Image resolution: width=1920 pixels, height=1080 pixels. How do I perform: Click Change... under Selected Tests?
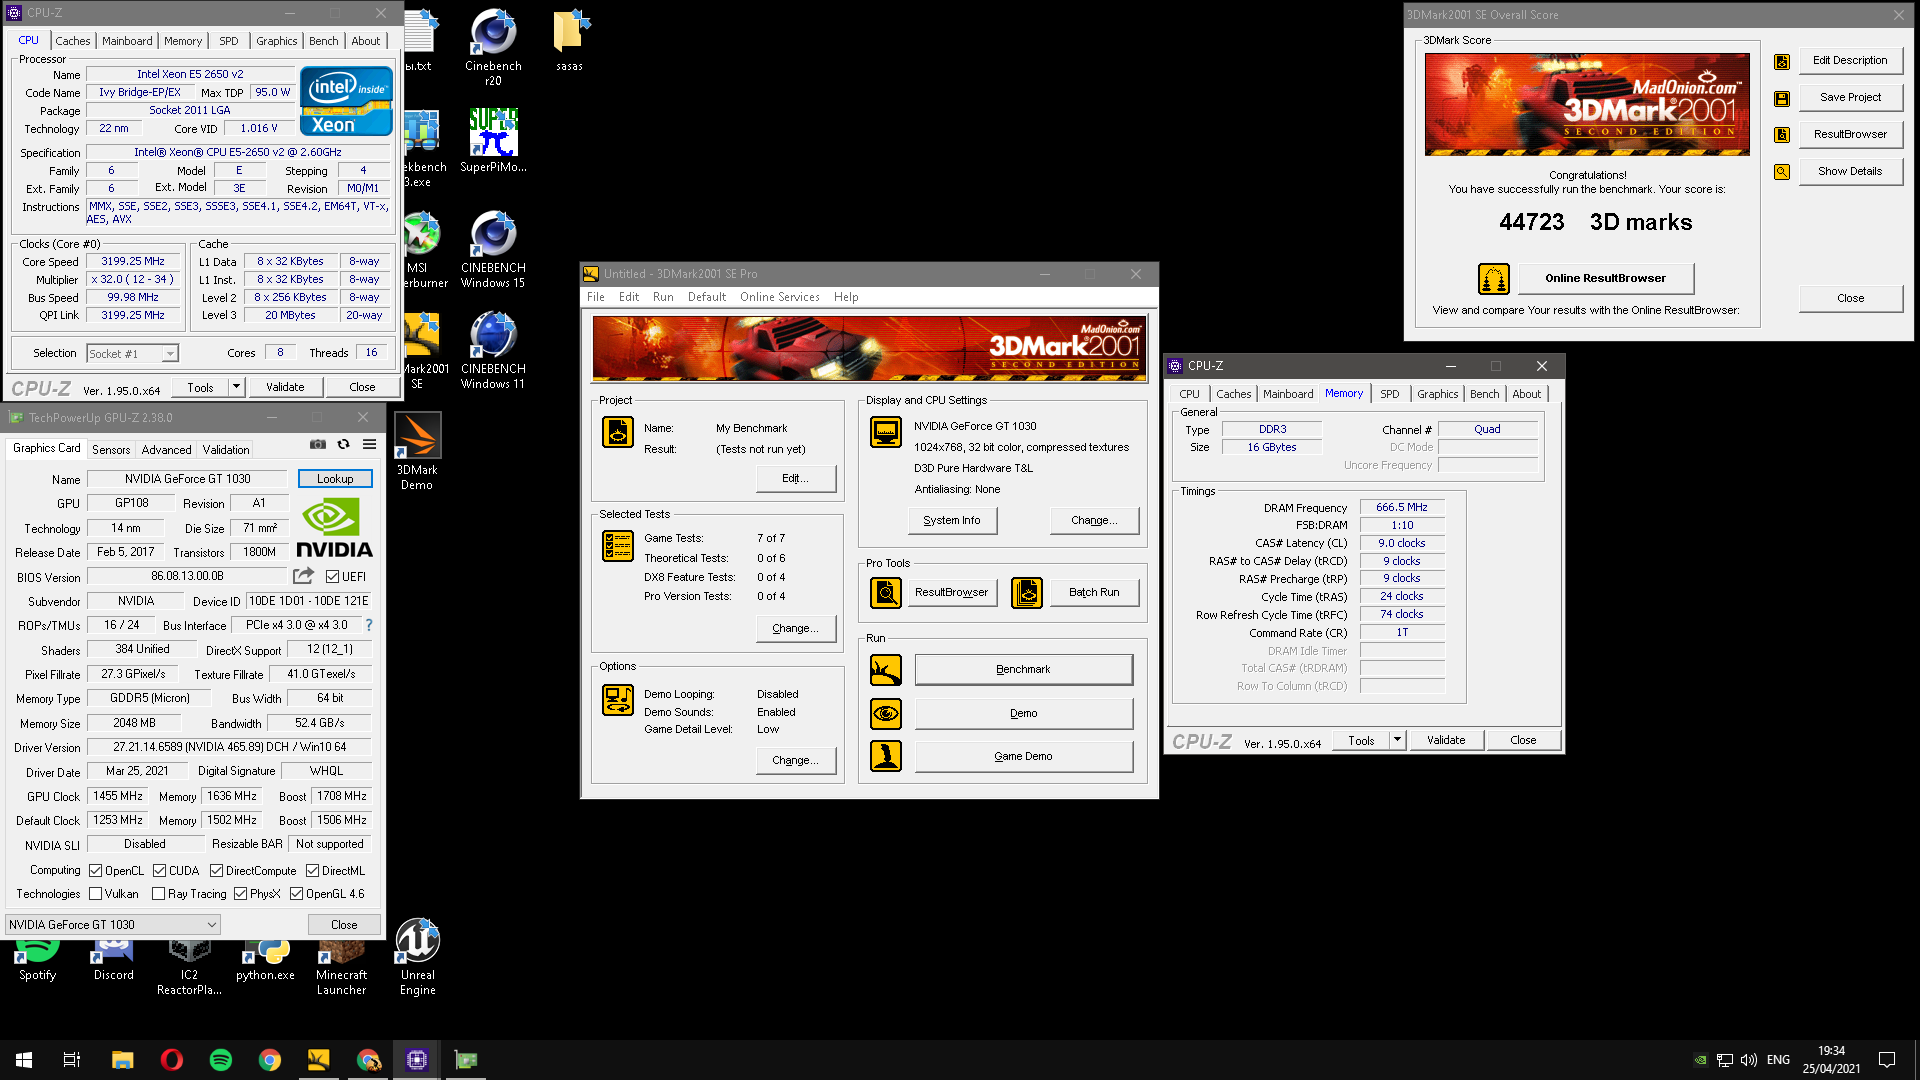(795, 628)
